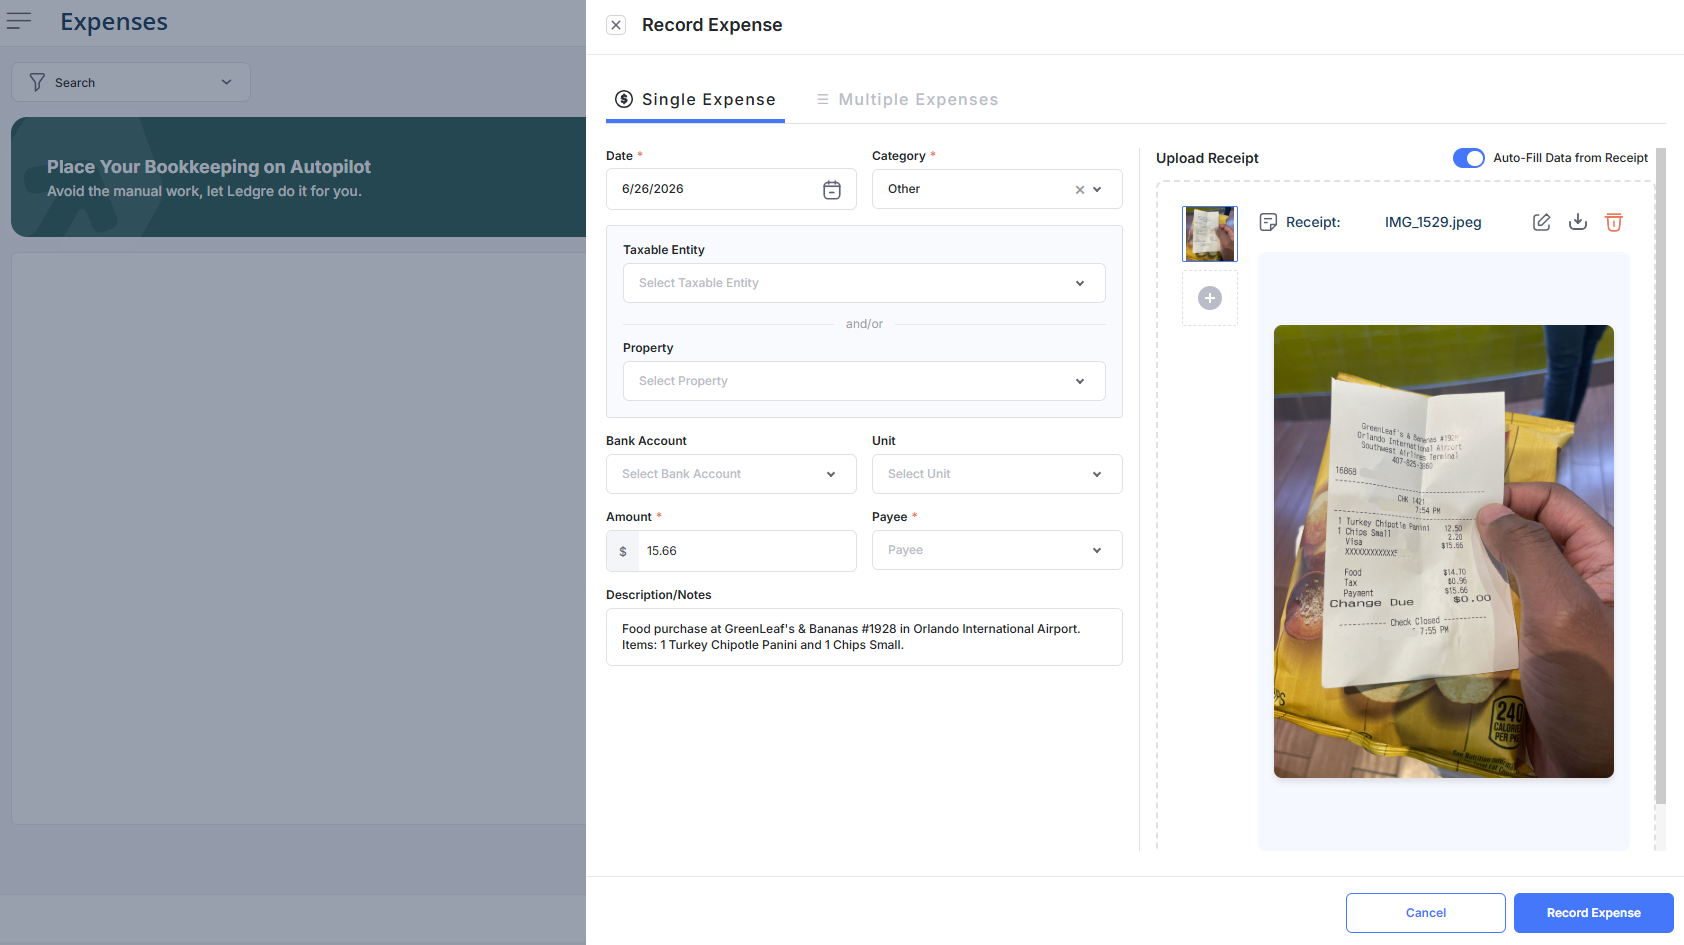Click the Expenses page title

114,22
